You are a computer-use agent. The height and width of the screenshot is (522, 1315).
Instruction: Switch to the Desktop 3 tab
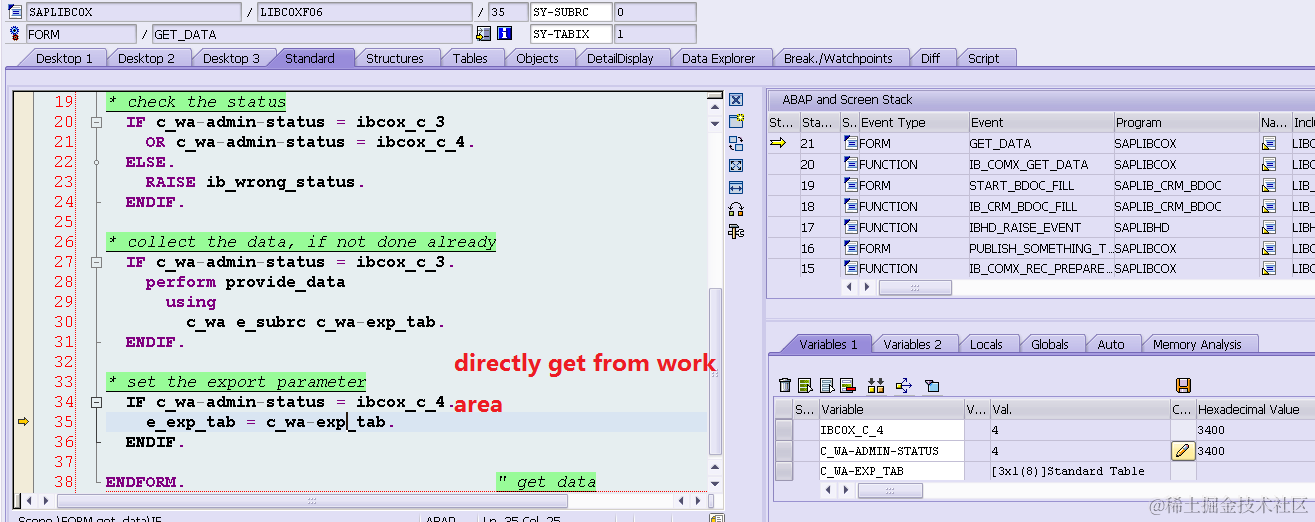231,58
